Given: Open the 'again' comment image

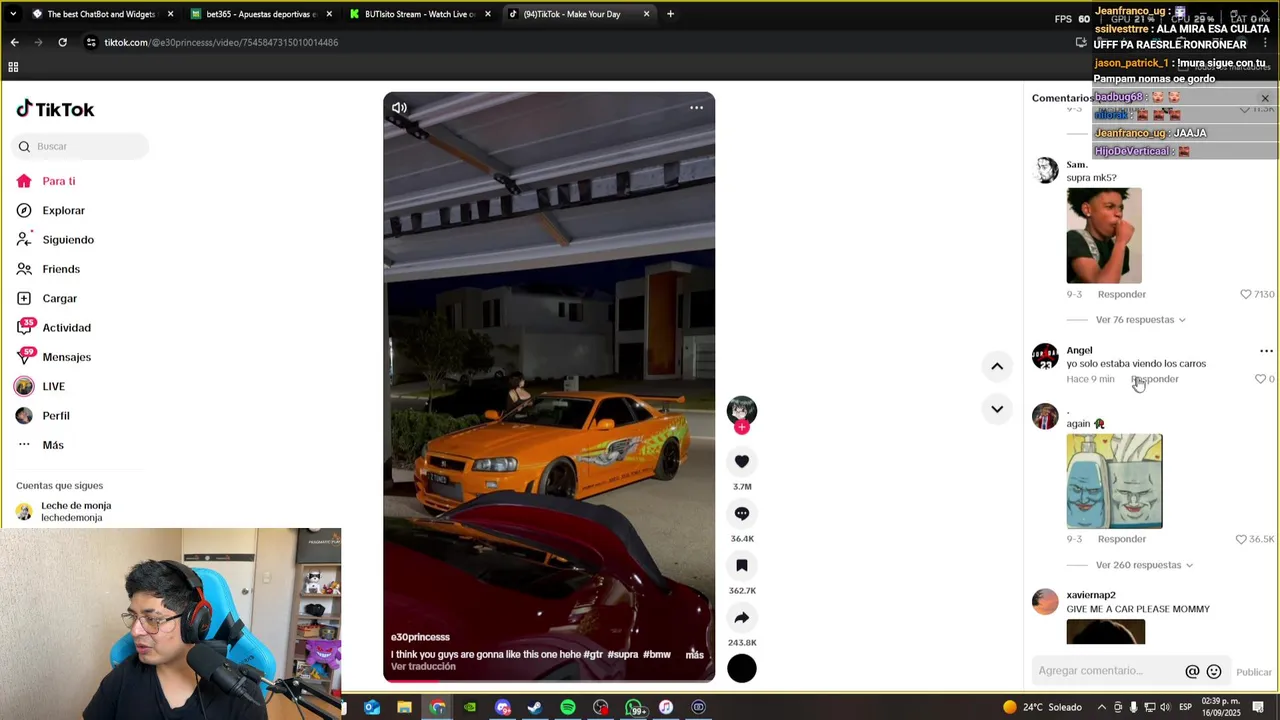Looking at the screenshot, I should click(x=1114, y=481).
